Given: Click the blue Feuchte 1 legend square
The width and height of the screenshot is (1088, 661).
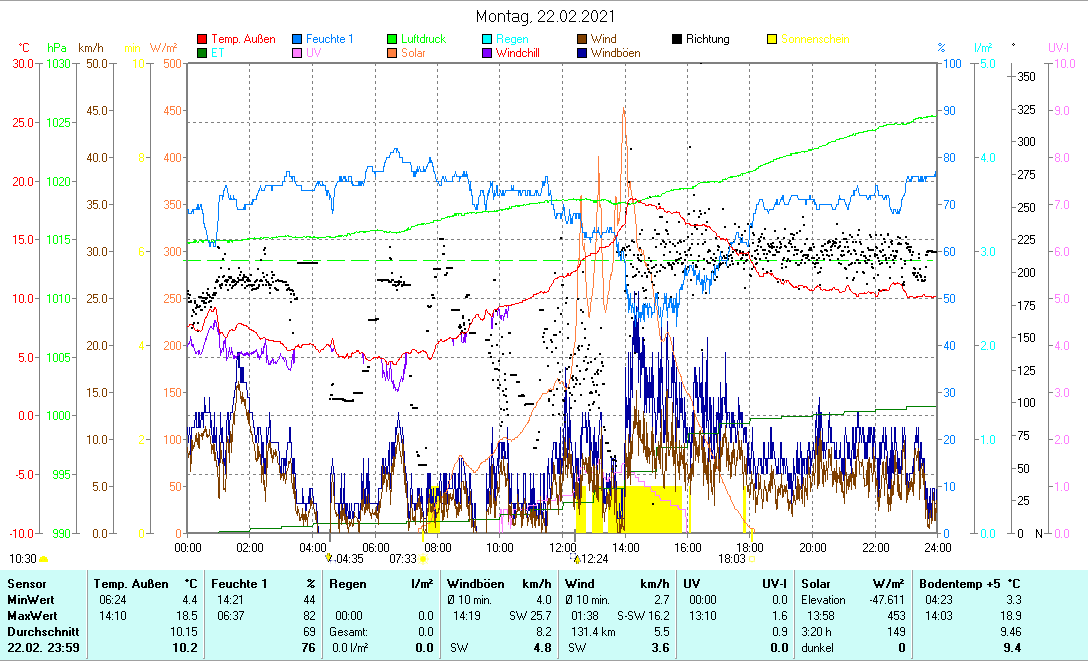Looking at the screenshot, I should [298, 40].
